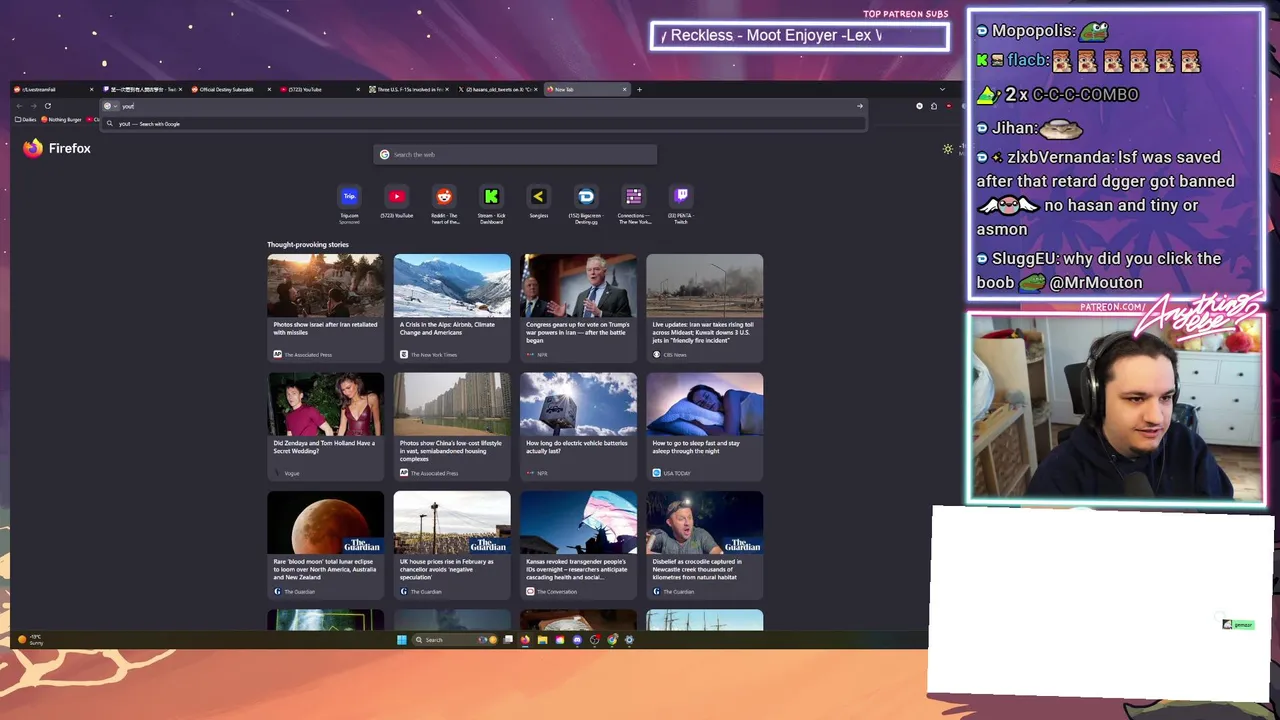Click the 'Thought-provoking stories' heading

pyautogui.click(x=308, y=244)
